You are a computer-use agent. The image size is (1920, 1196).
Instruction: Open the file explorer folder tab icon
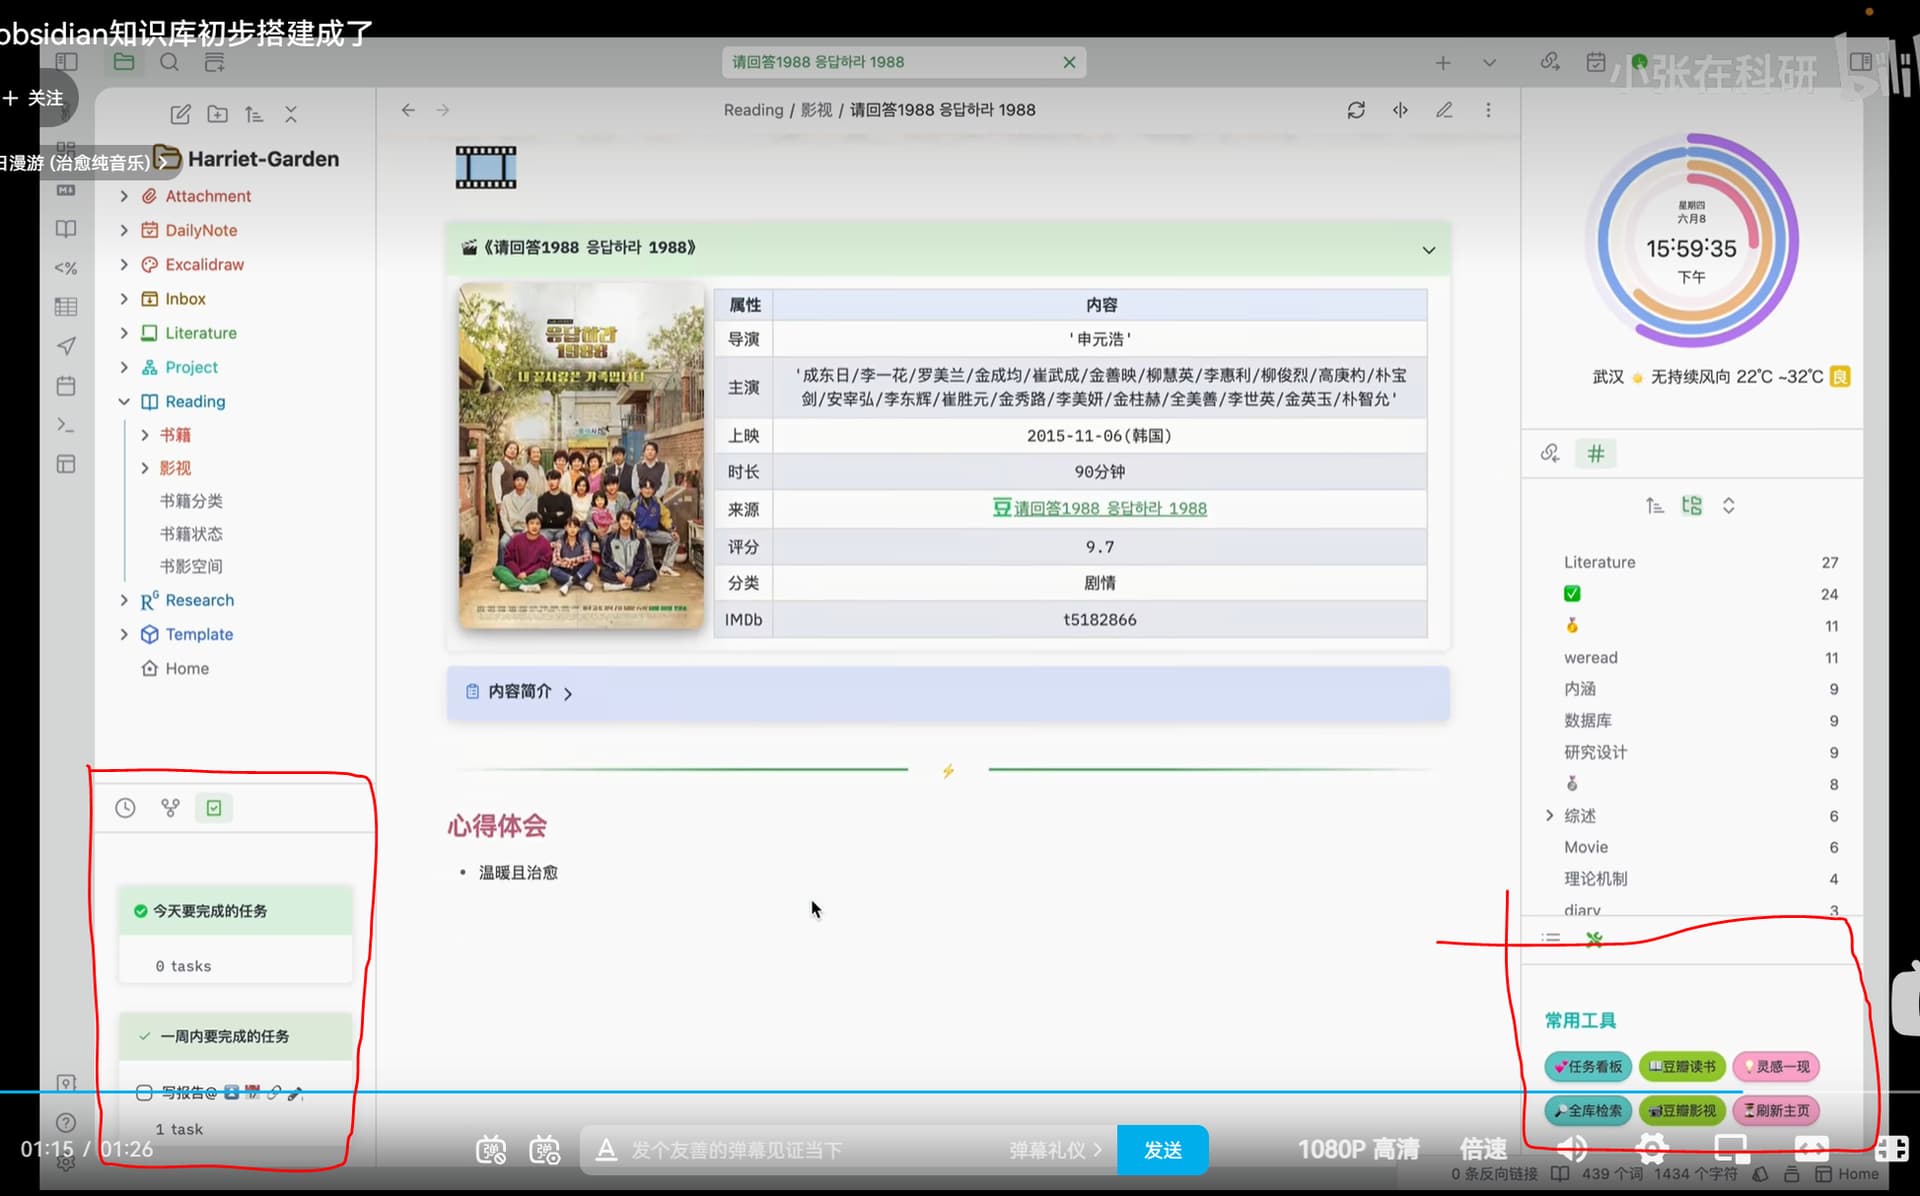click(x=124, y=62)
